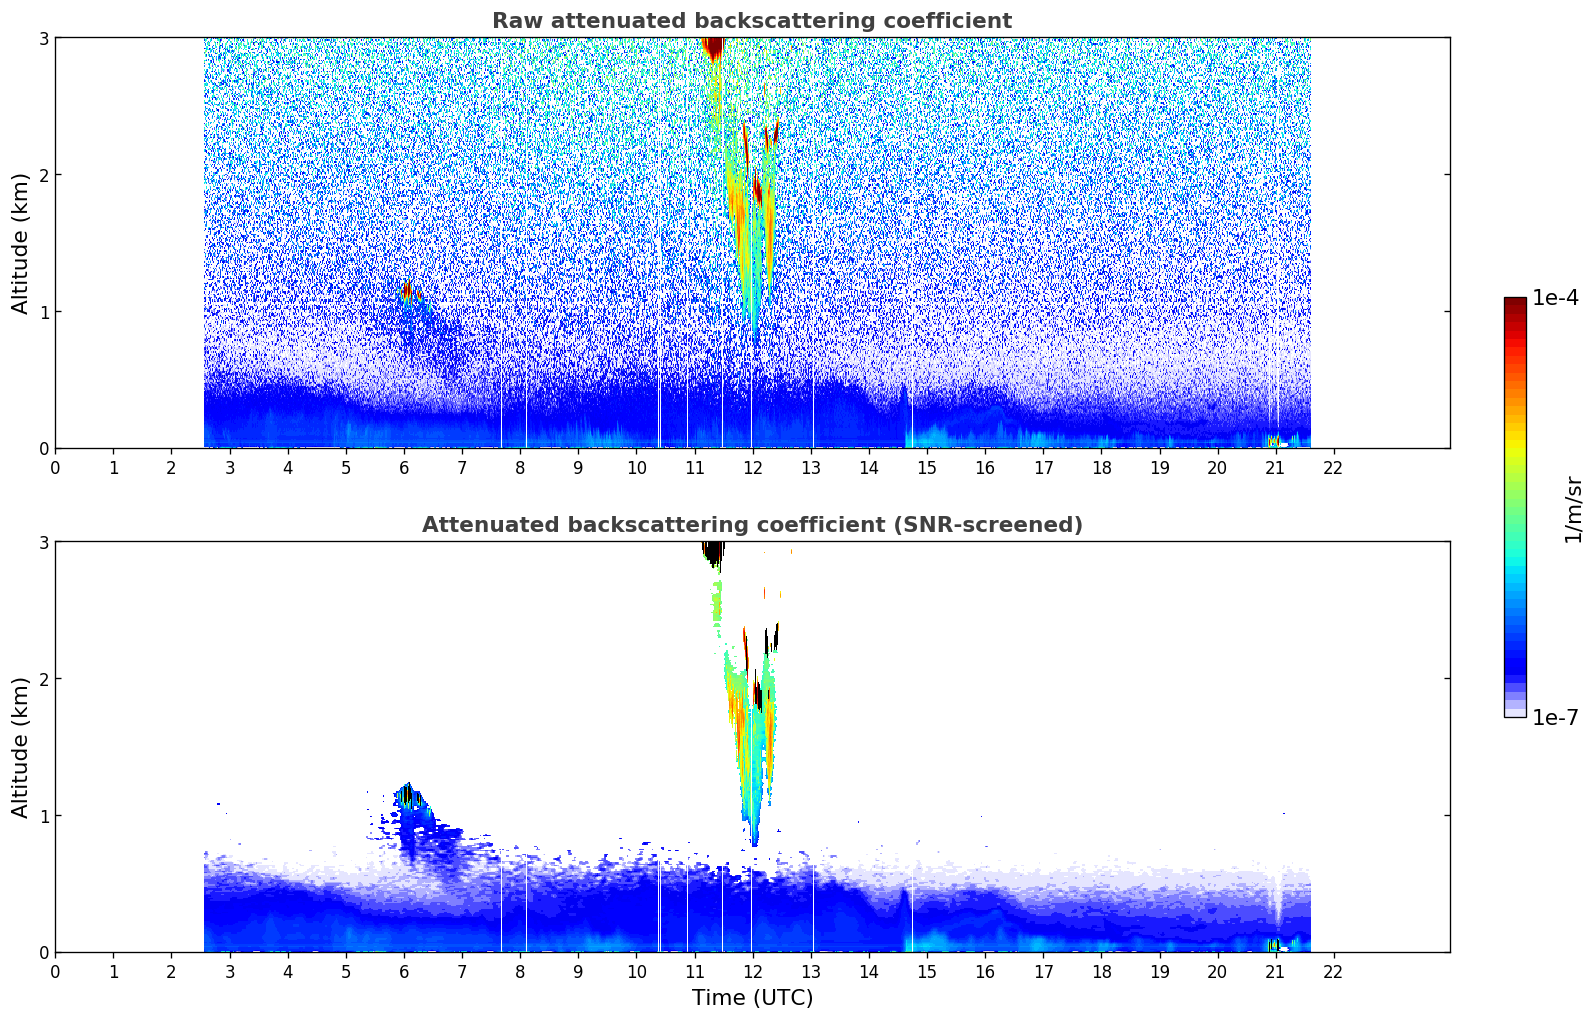1595x1020 pixels.
Task: Click the bright near-surface signal at 21 UTC in bottom plot
Action: coord(1274,944)
